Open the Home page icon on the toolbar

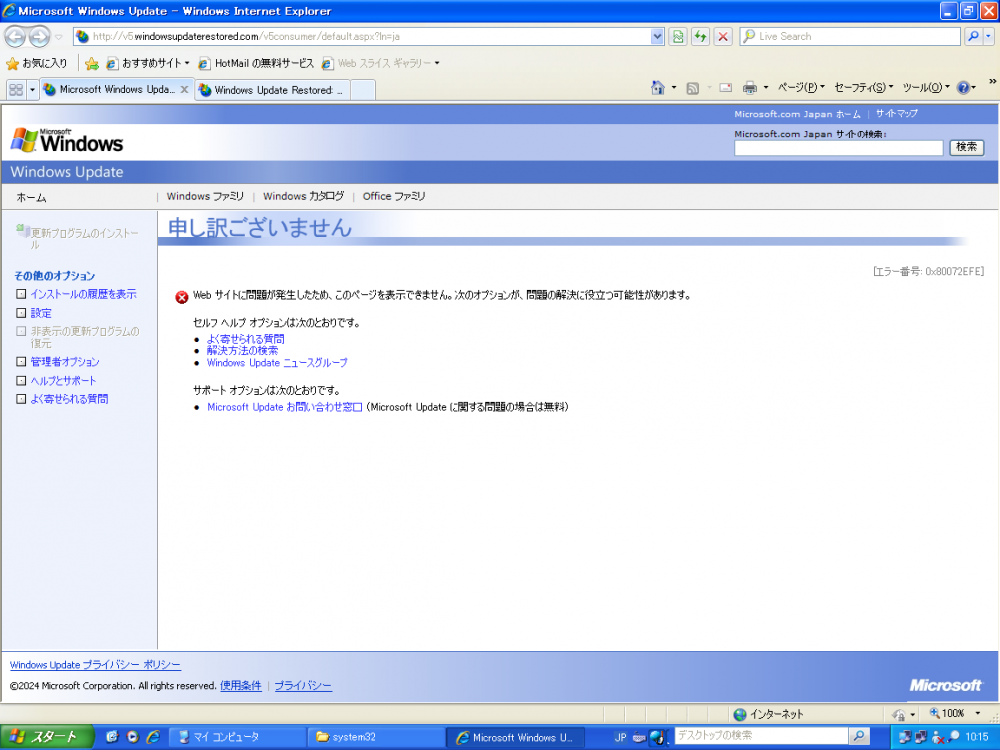656,87
